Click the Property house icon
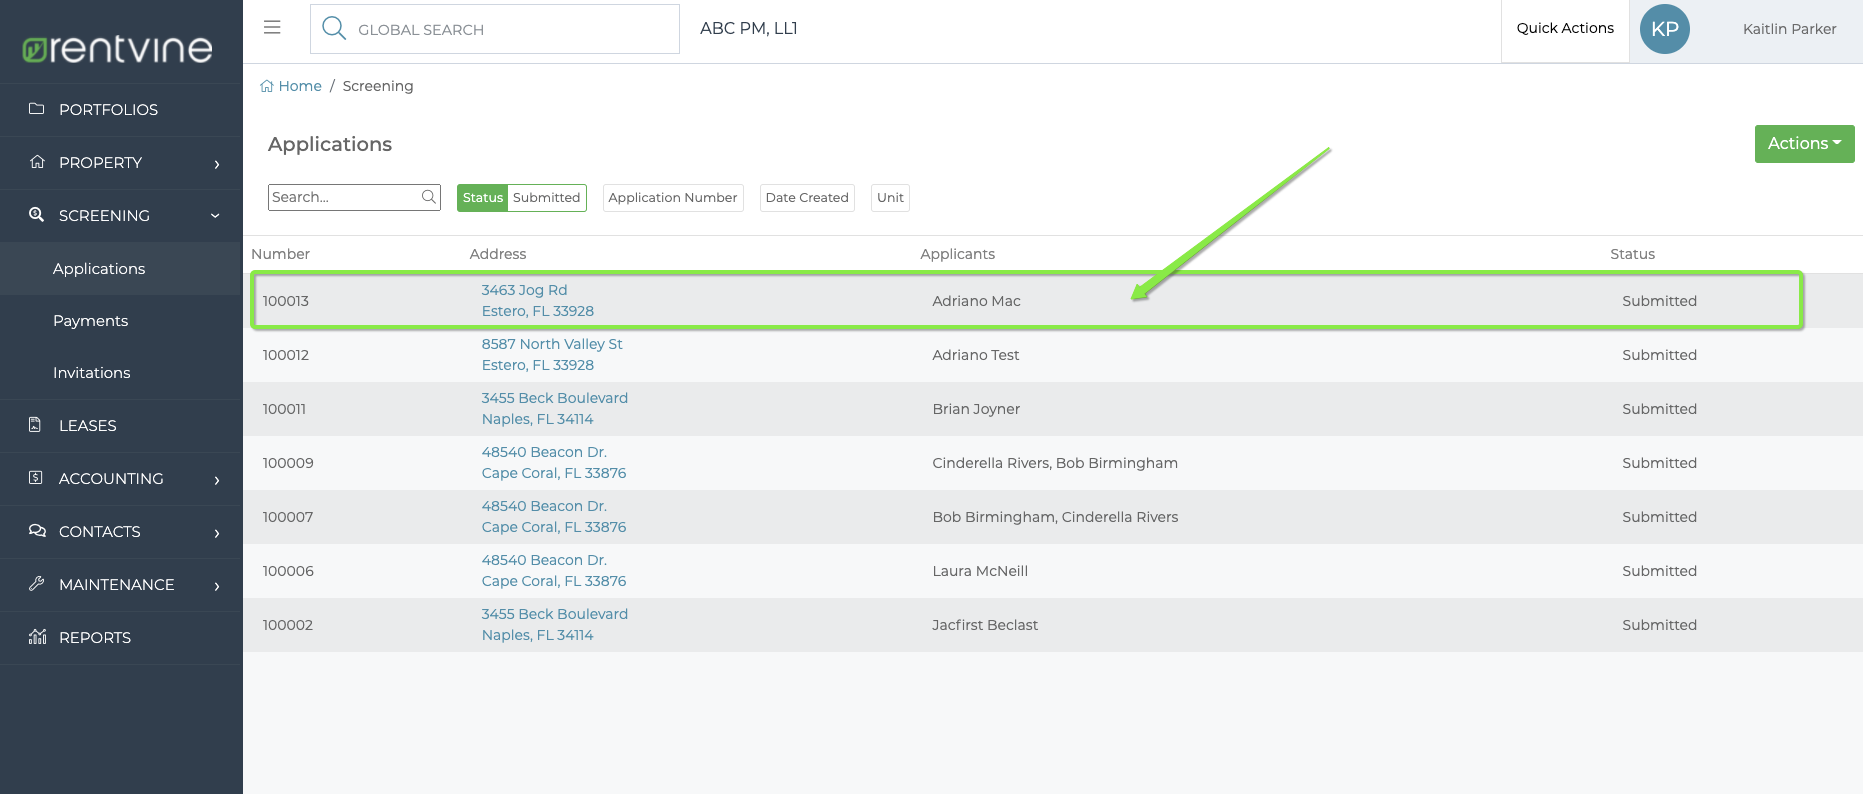 [x=37, y=162]
